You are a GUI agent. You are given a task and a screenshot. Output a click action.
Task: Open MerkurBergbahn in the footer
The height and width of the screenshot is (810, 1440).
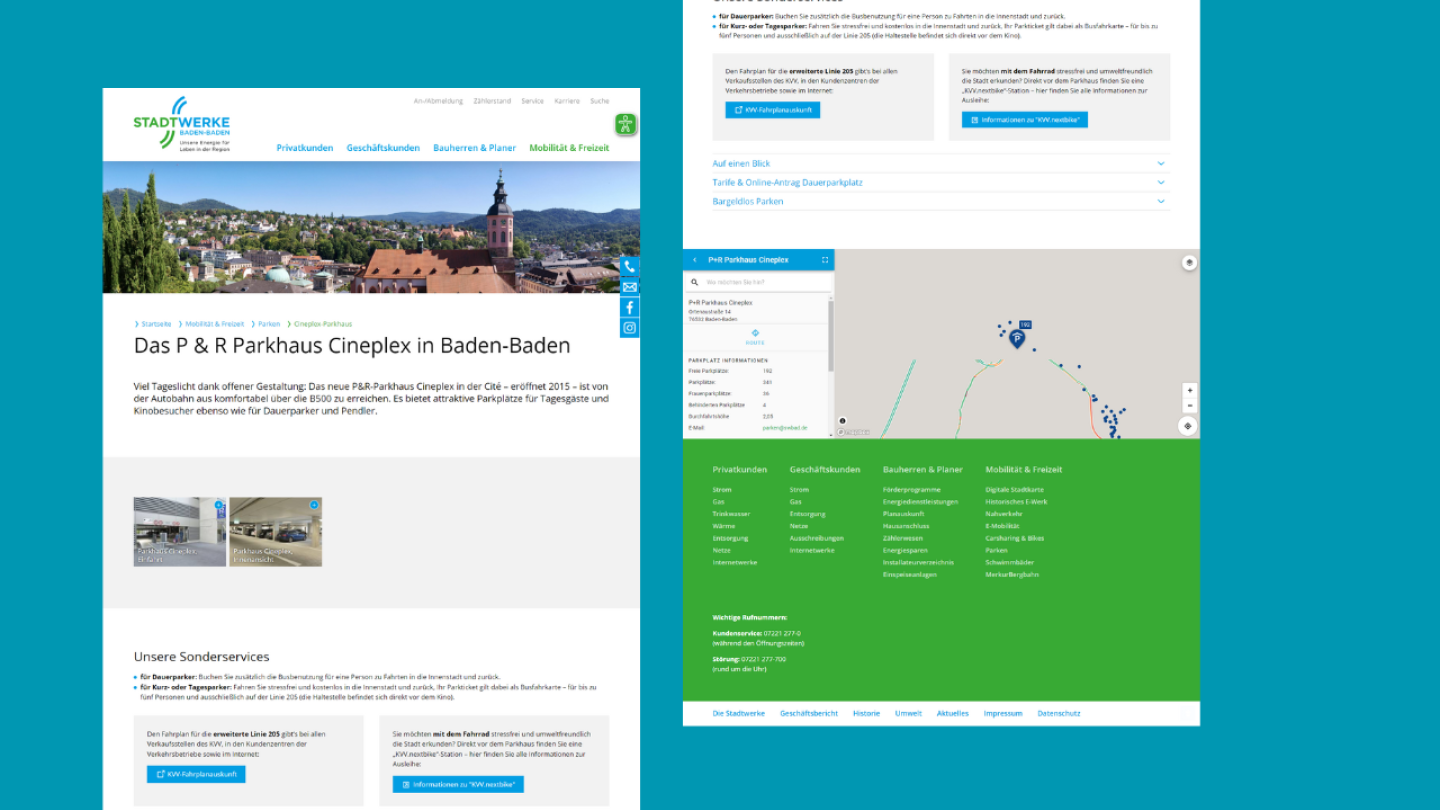coord(1012,574)
